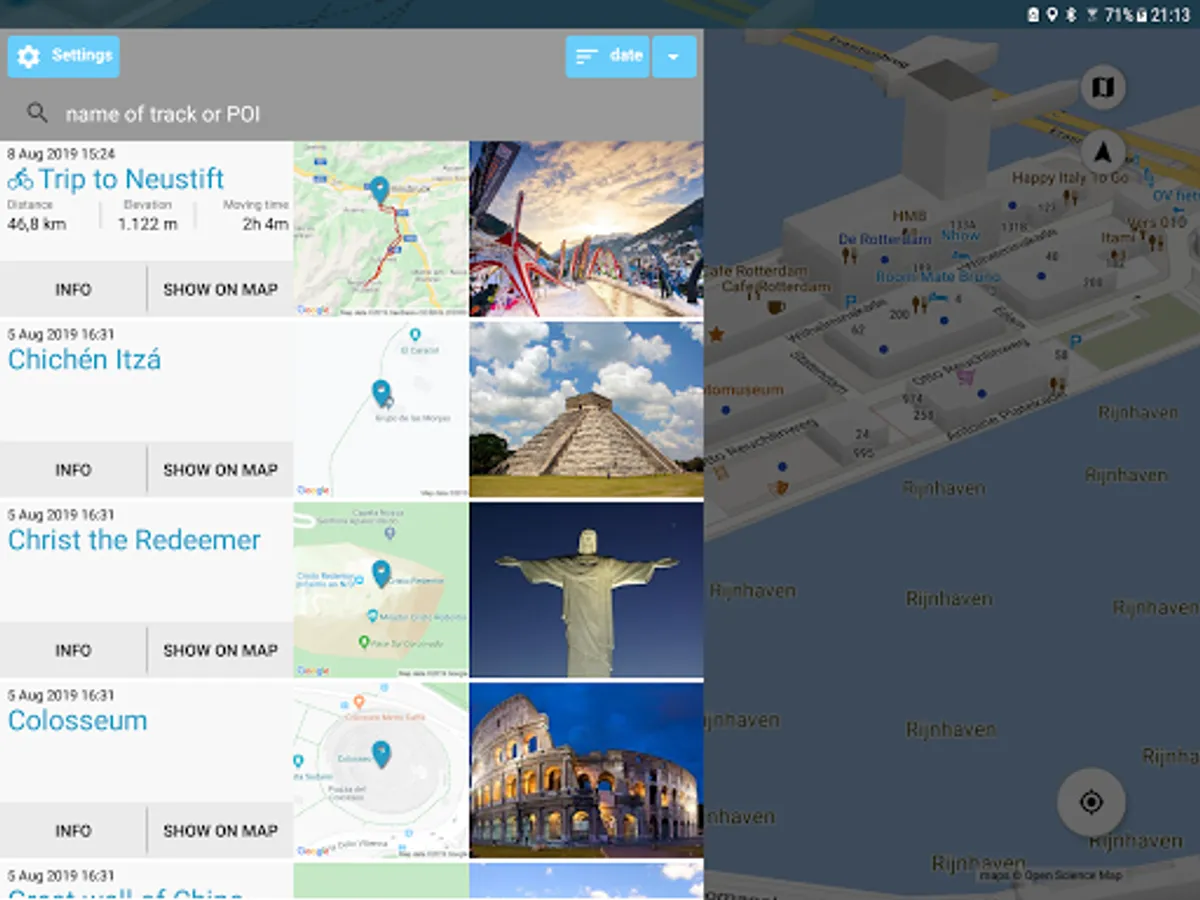
Task: Click the 21:13 clock in status bar
Action: pos(1170,14)
